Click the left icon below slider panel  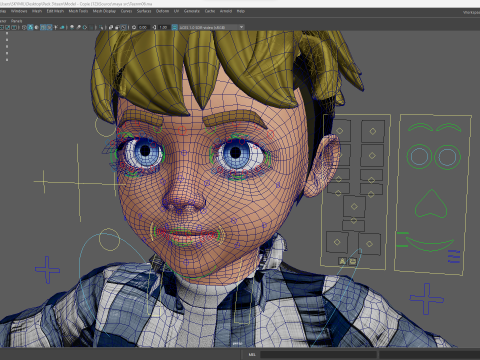click(x=342, y=261)
